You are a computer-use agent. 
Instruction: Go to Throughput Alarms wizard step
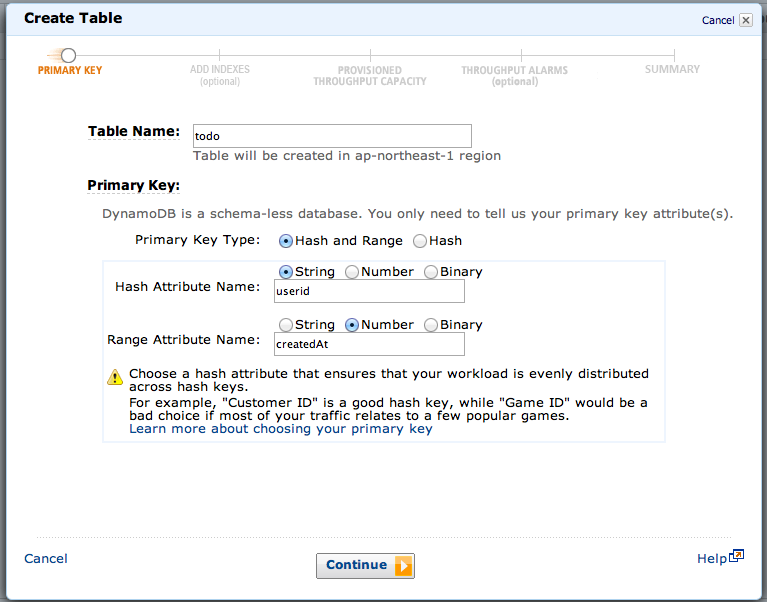514,76
